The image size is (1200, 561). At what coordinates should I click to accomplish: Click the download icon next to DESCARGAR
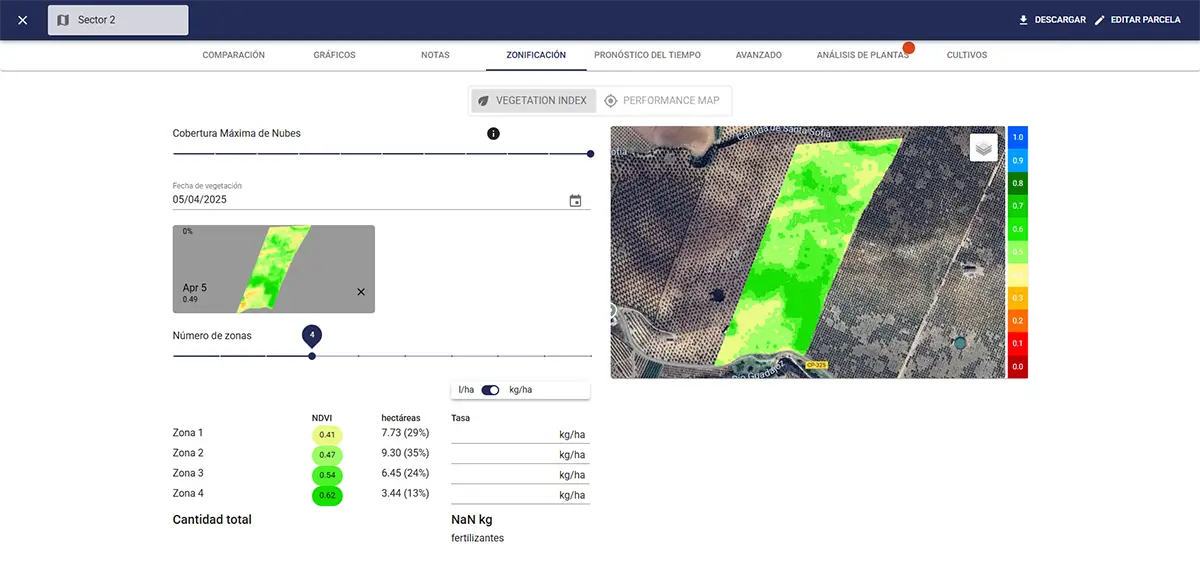1023,20
